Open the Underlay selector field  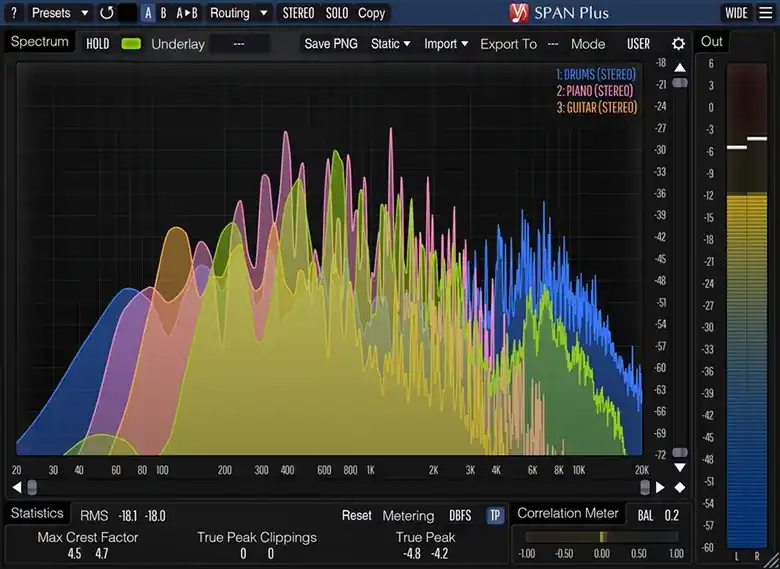pos(239,44)
